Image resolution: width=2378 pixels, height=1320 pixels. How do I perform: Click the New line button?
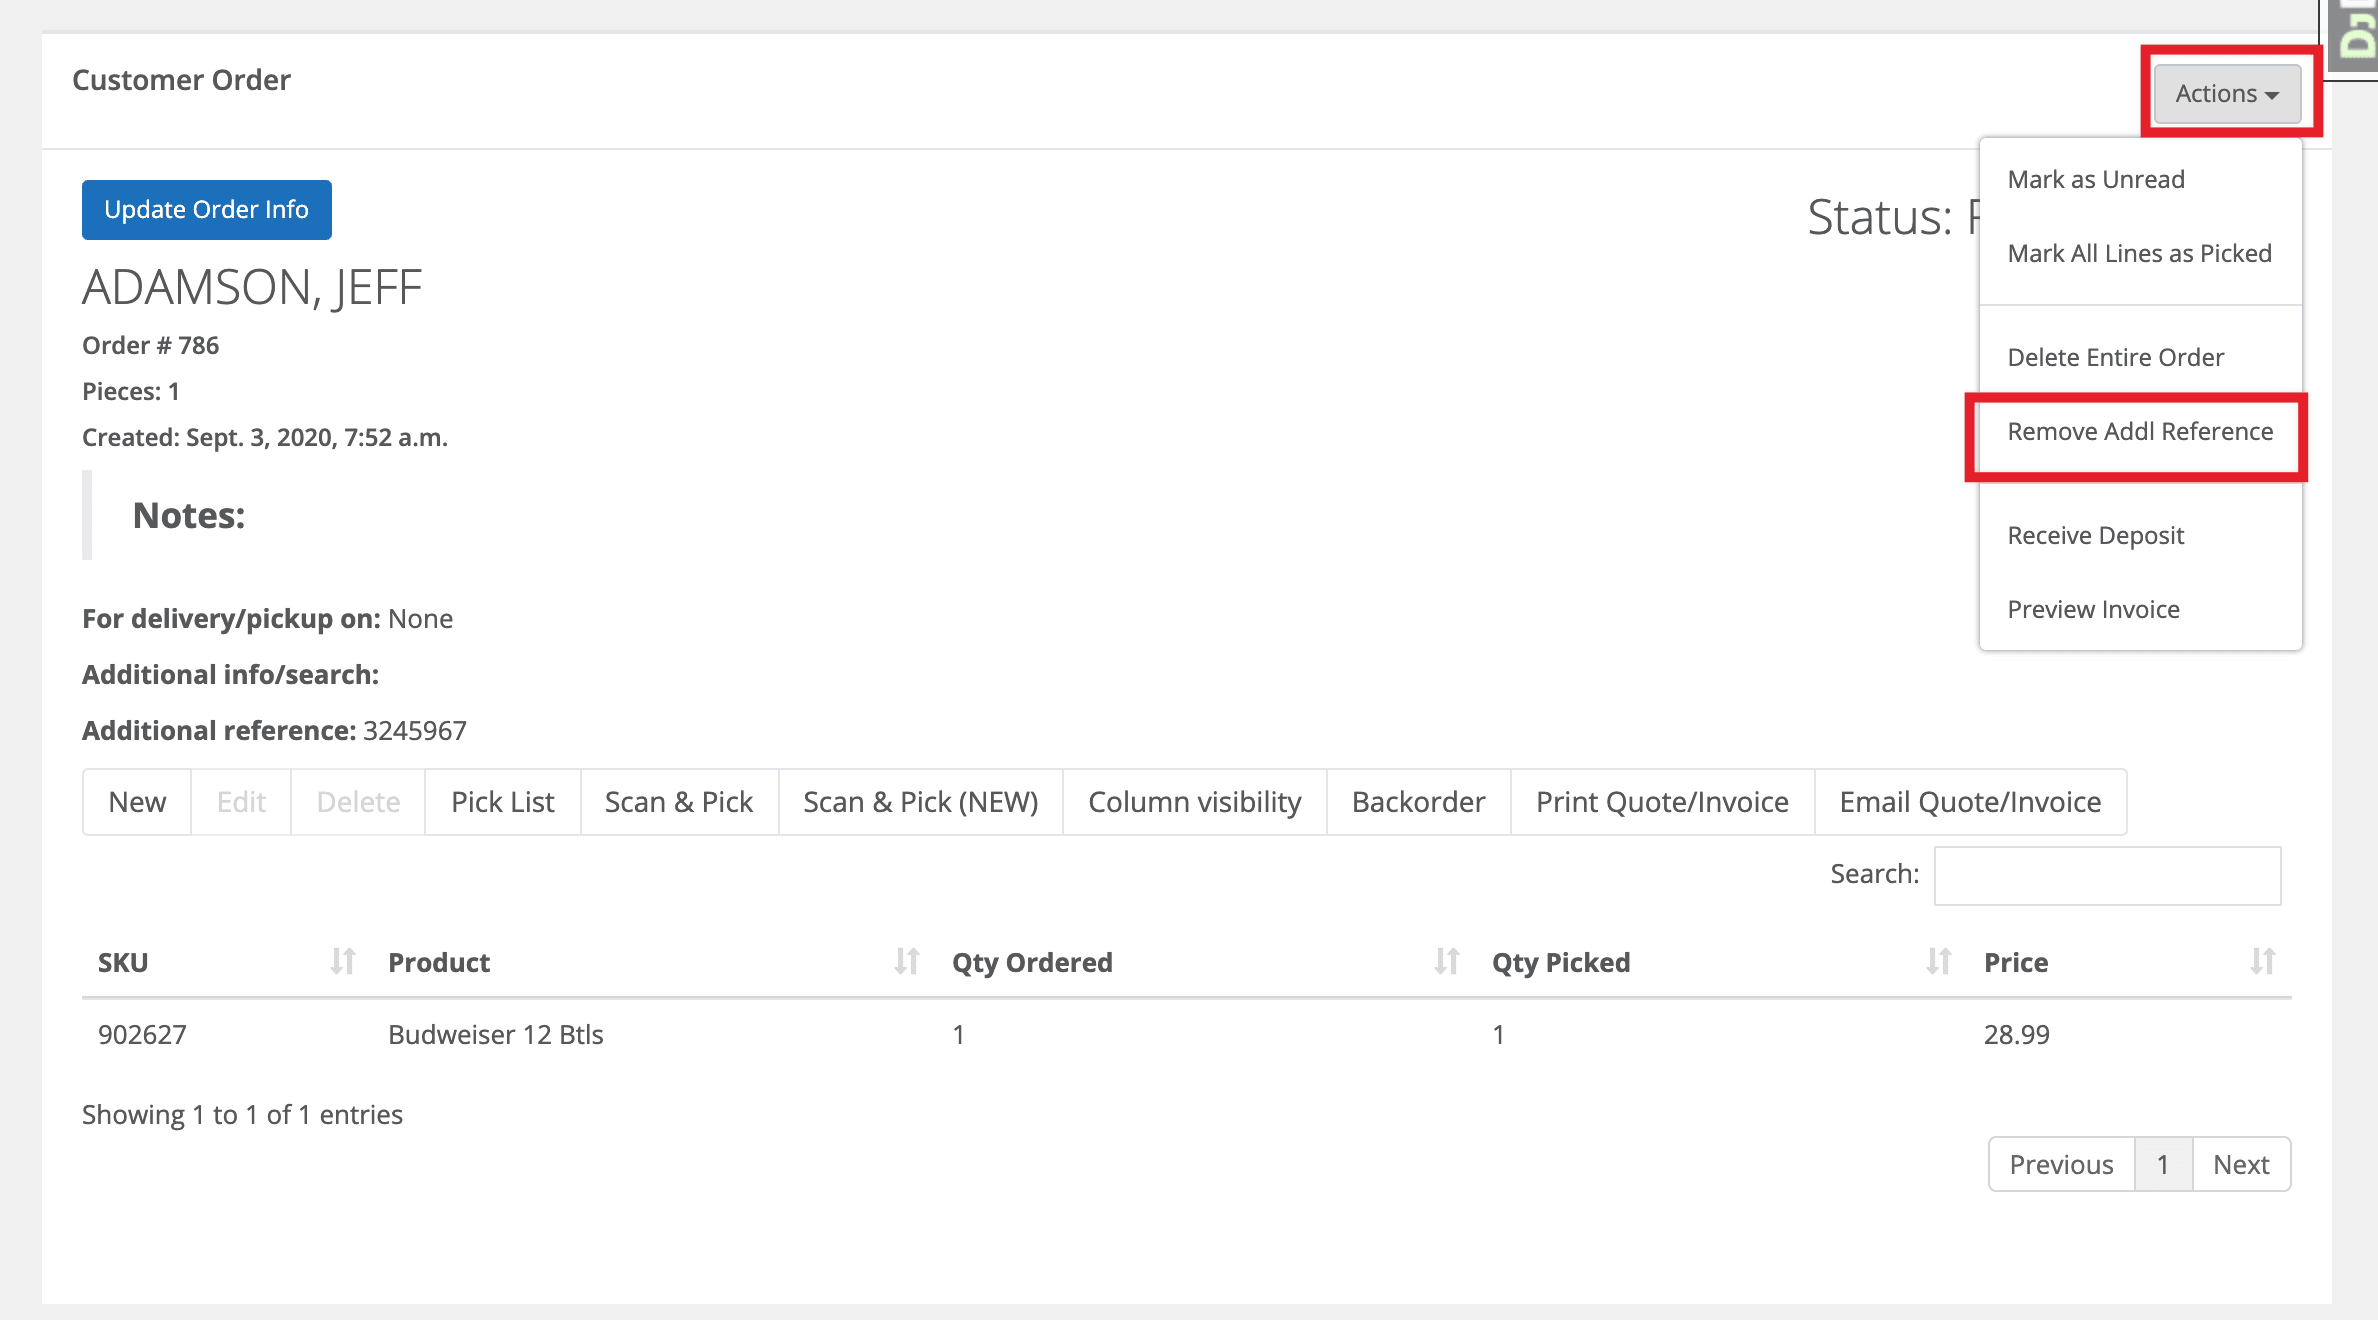pyautogui.click(x=137, y=802)
